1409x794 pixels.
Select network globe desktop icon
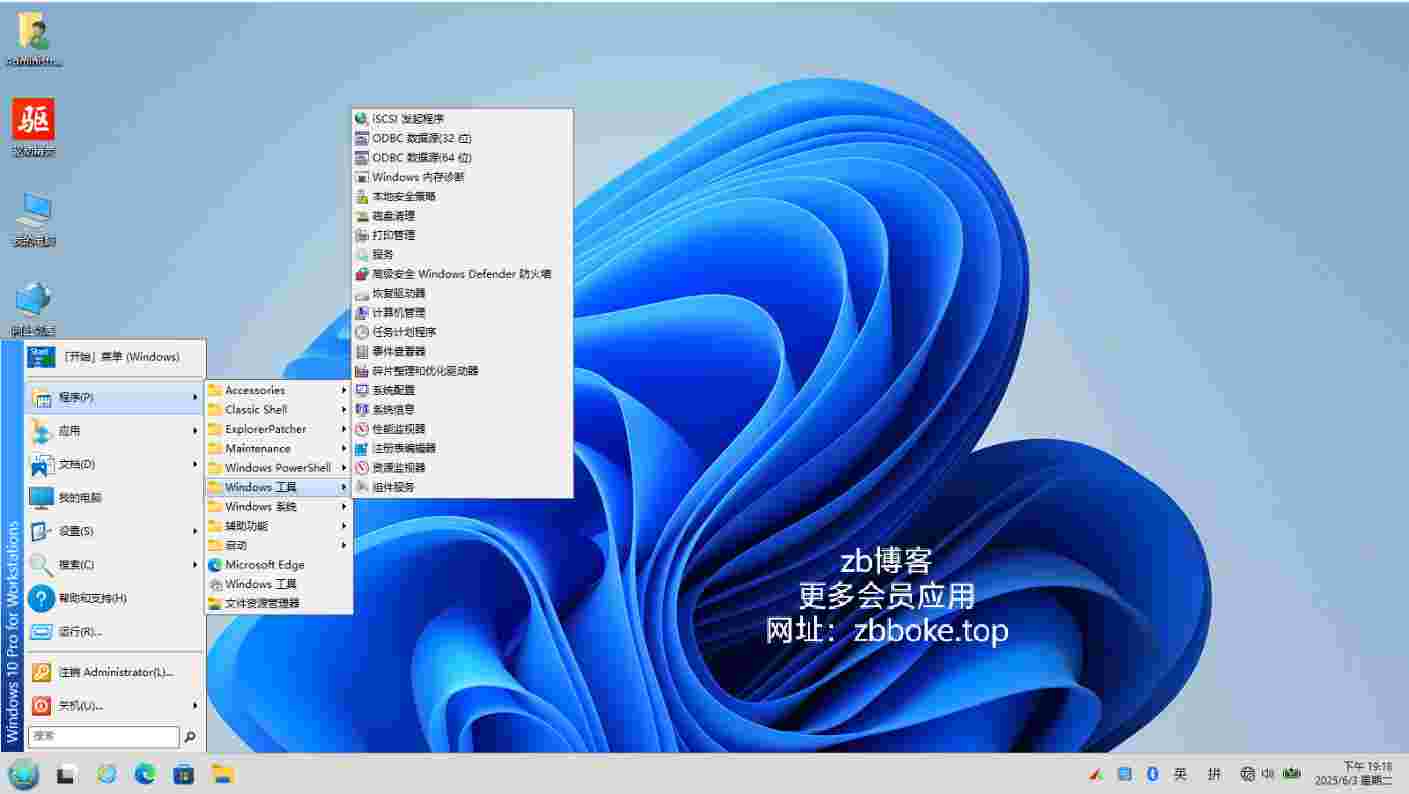pos(33,308)
